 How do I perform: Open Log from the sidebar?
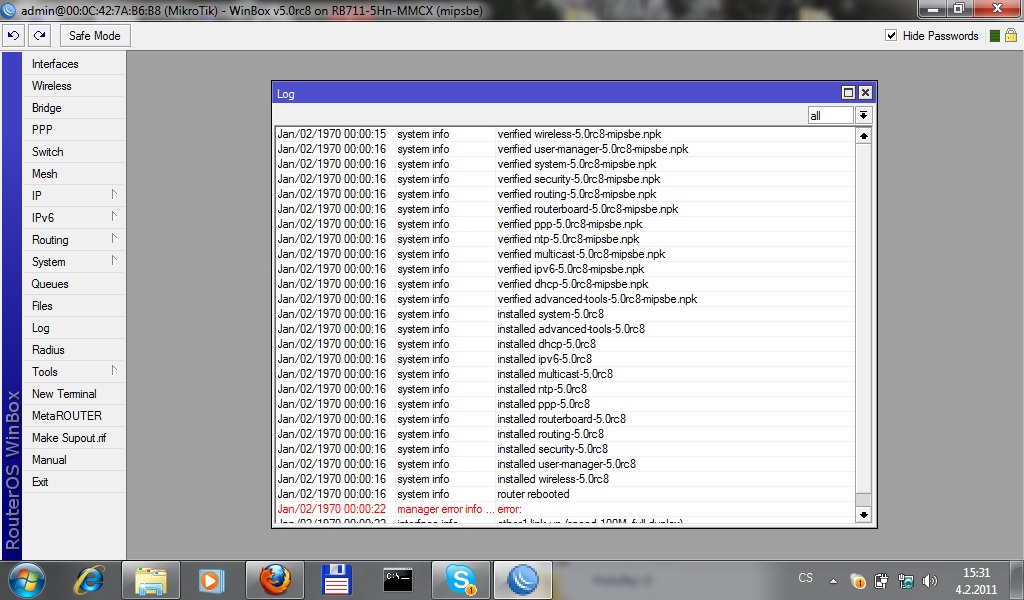(74, 328)
